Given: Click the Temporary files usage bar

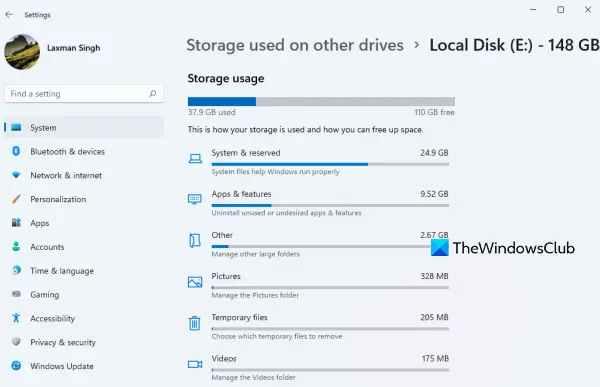Looking at the screenshot, I should coord(330,329).
